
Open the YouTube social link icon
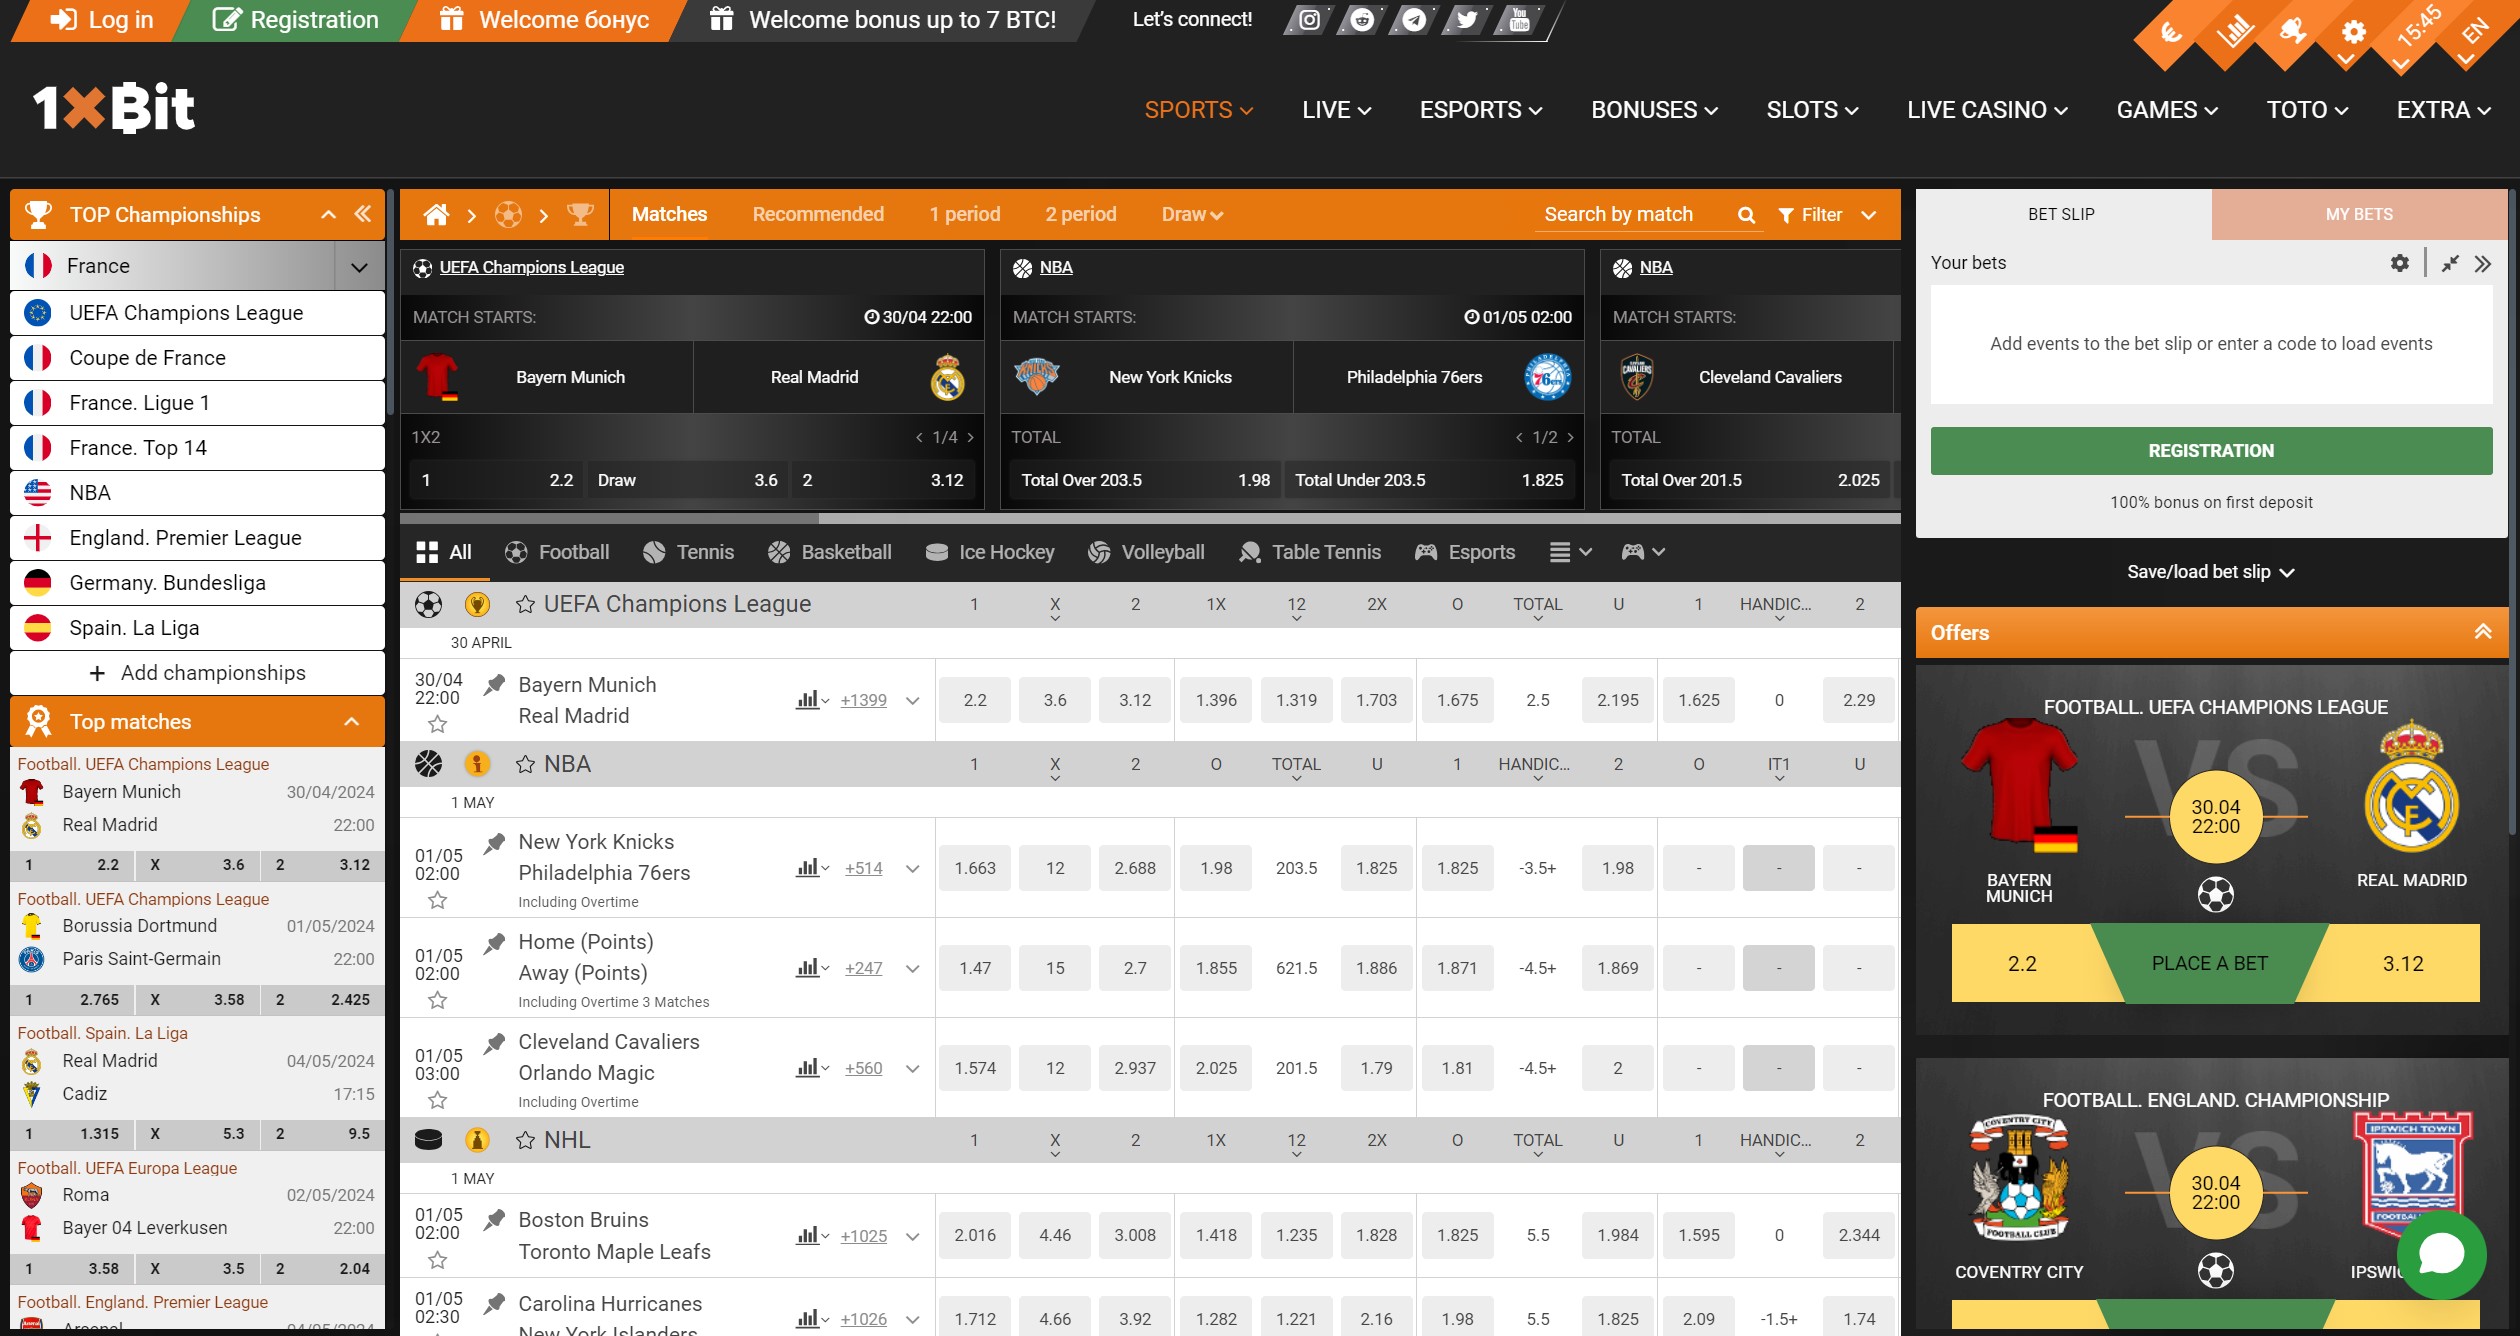click(x=1520, y=20)
